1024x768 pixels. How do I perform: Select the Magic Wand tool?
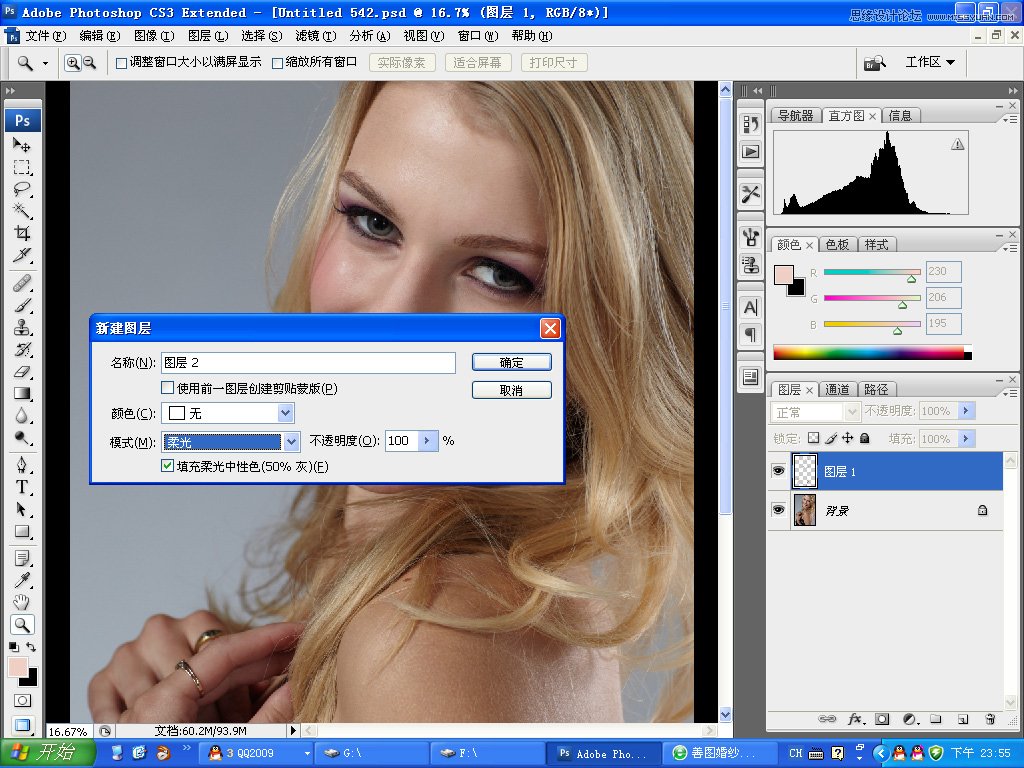22,210
